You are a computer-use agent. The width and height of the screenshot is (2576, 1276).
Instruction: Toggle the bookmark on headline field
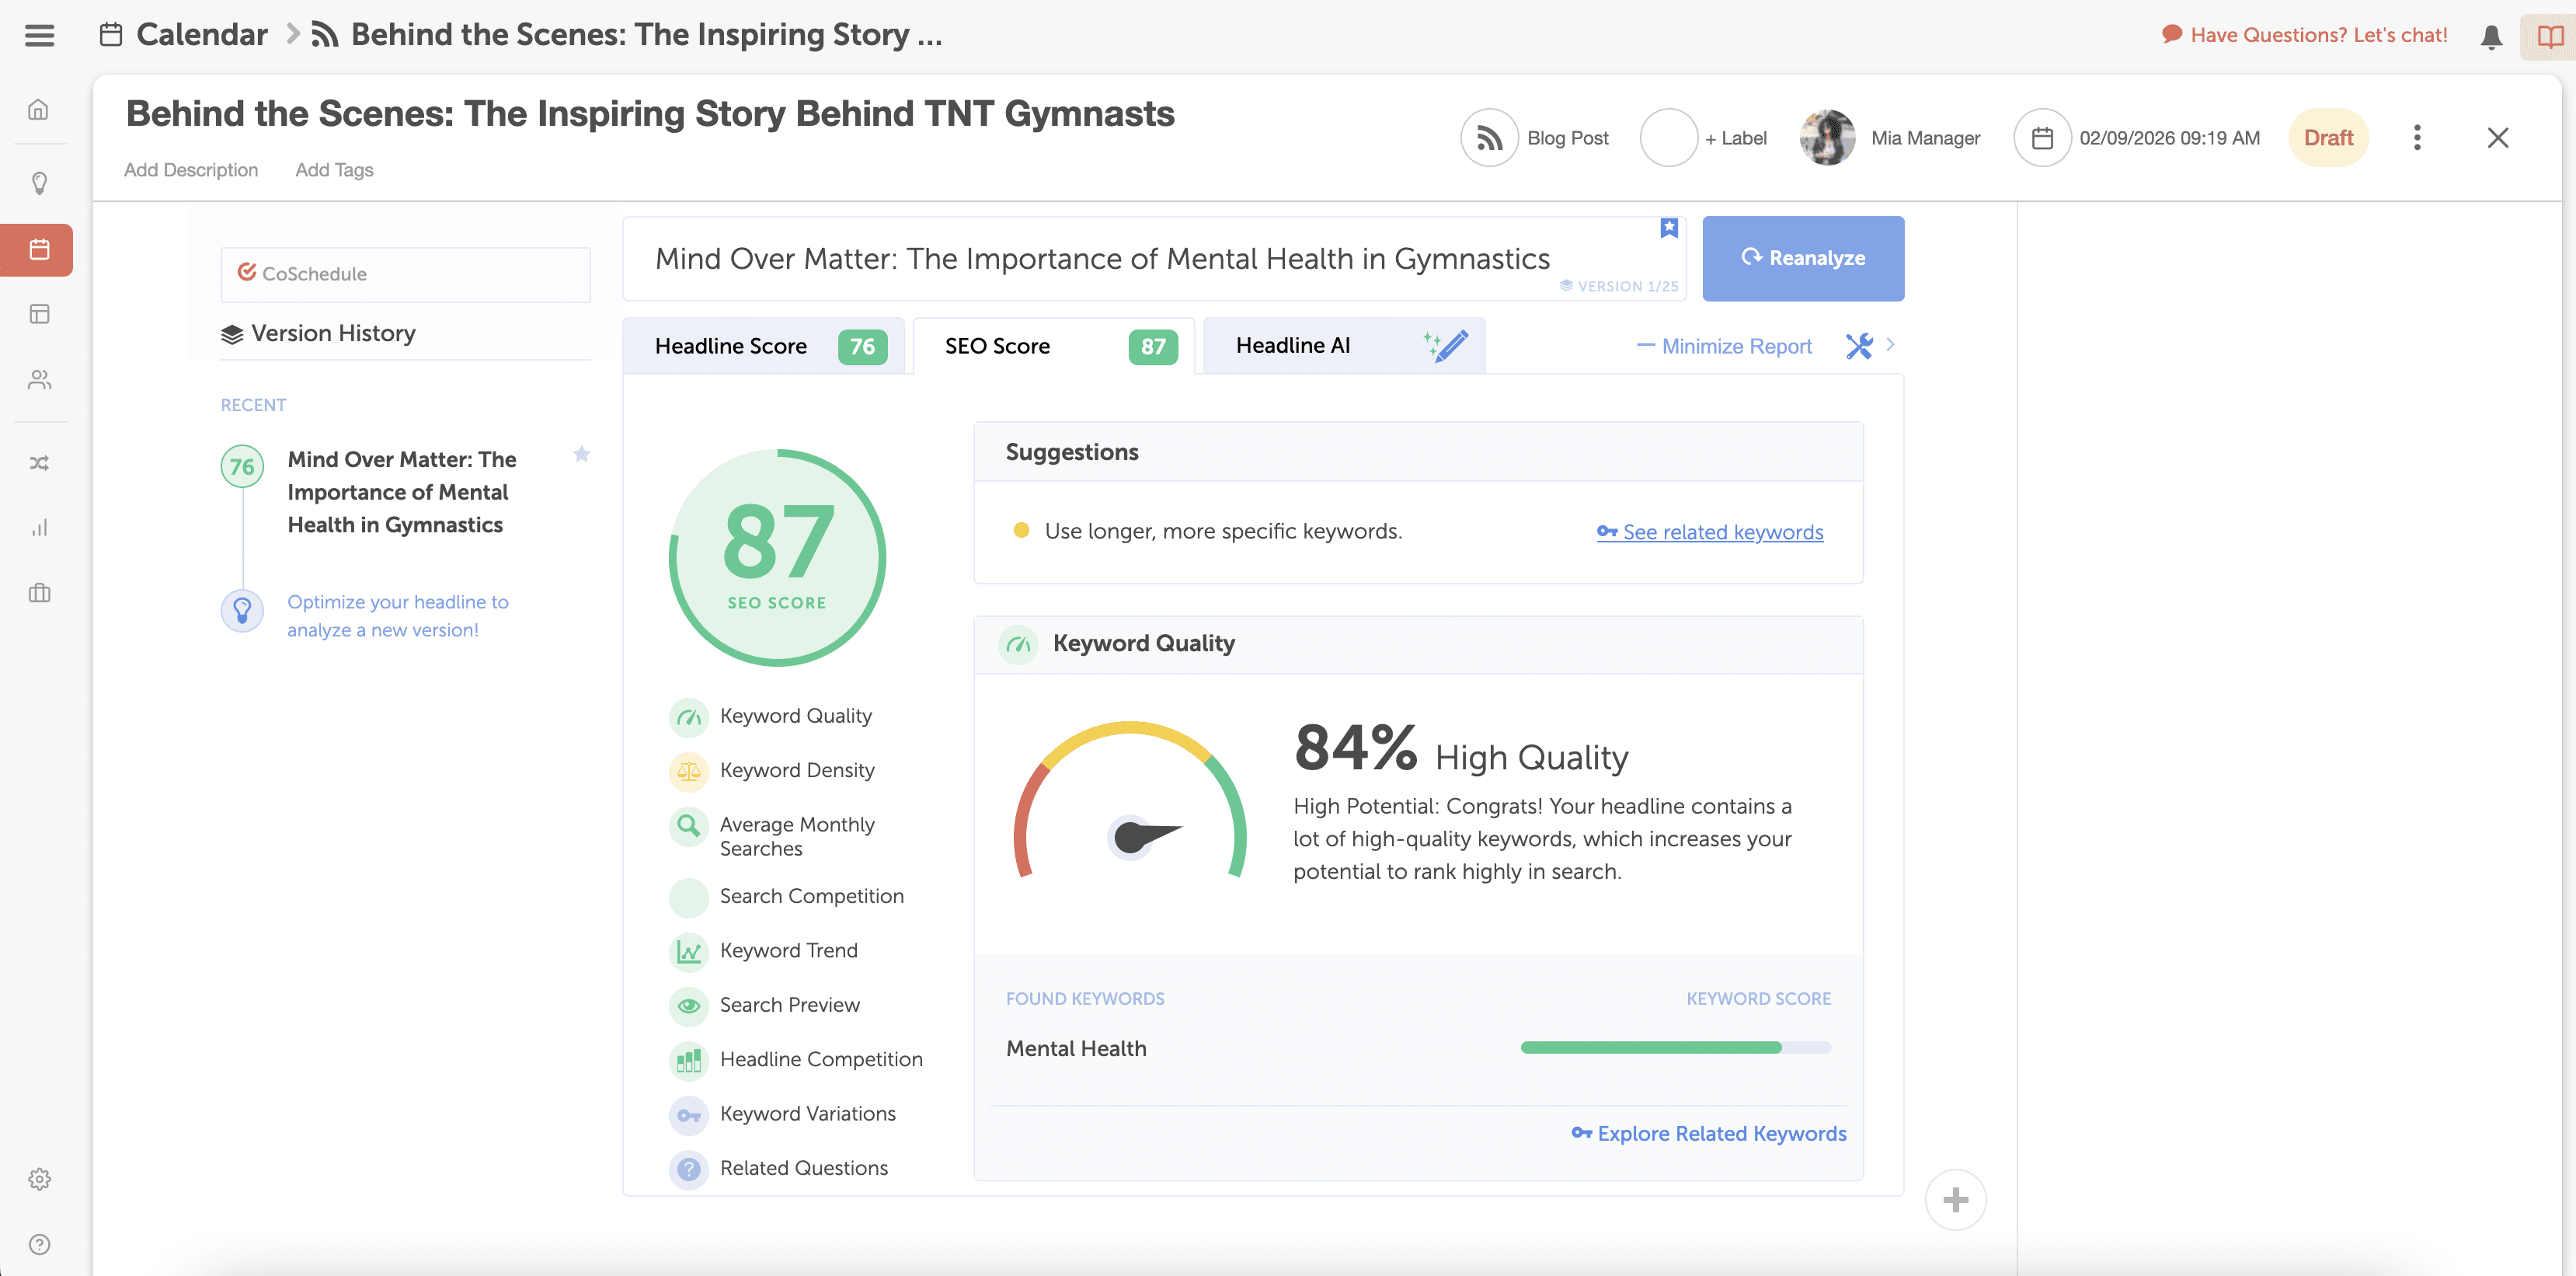(1669, 228)
